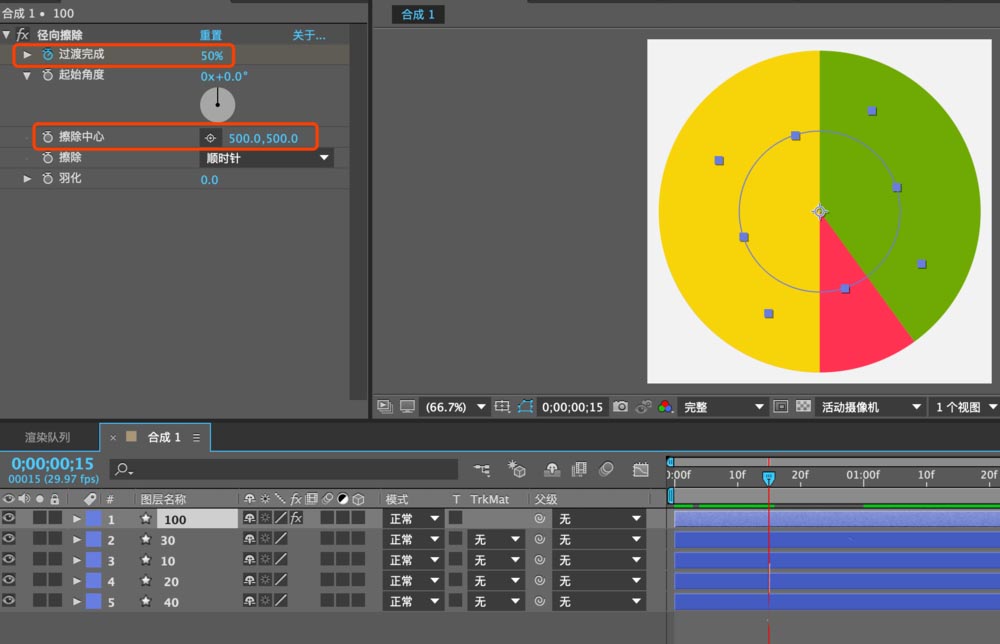Viewport: 1000px width, 644px height.
Task: Hide layer 100 using its eye icon
Action: [x=9, y=519]
